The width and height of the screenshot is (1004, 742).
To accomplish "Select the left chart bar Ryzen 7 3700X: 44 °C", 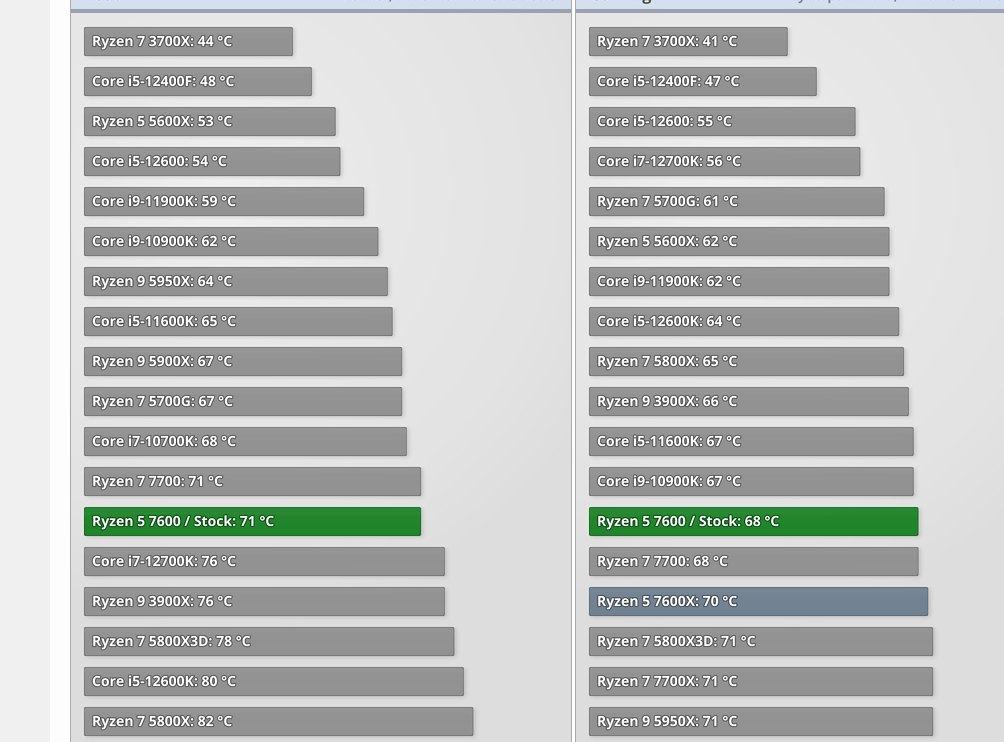I will (188, 41).
